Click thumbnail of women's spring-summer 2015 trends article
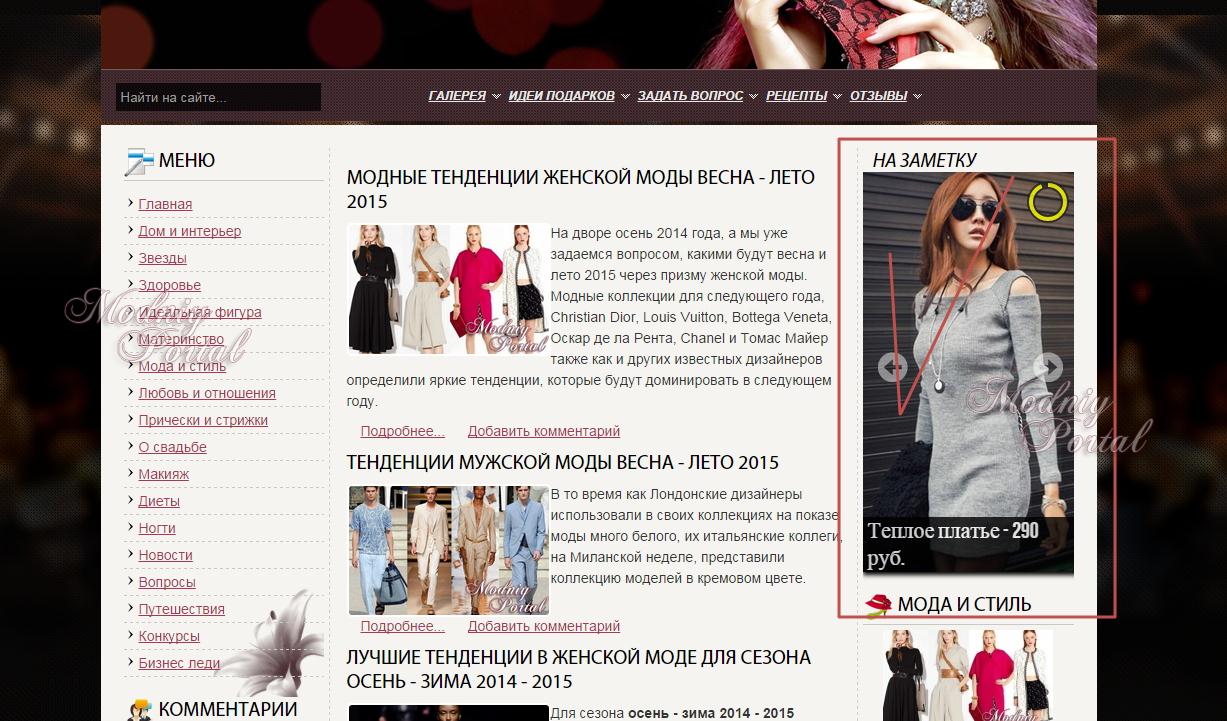The image size is (1227, 721). pyautogui.click(x=448, y=289)
